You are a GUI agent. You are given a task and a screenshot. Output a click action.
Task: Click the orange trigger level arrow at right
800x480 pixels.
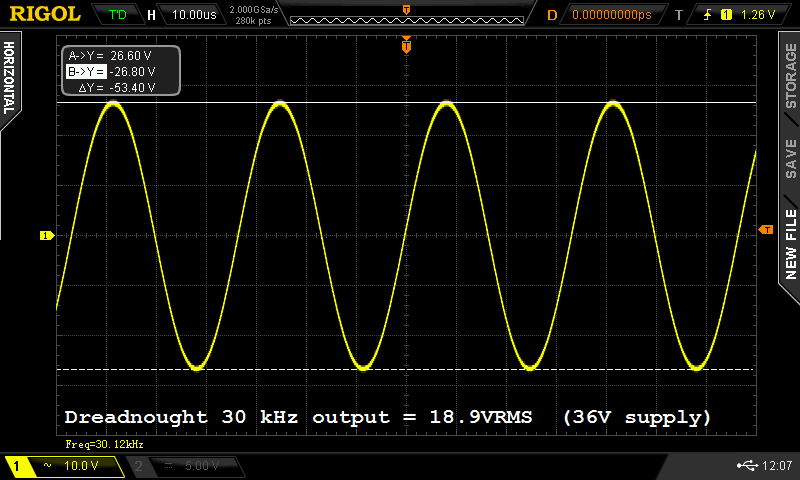pyautogui.click(x=766, y=230)
